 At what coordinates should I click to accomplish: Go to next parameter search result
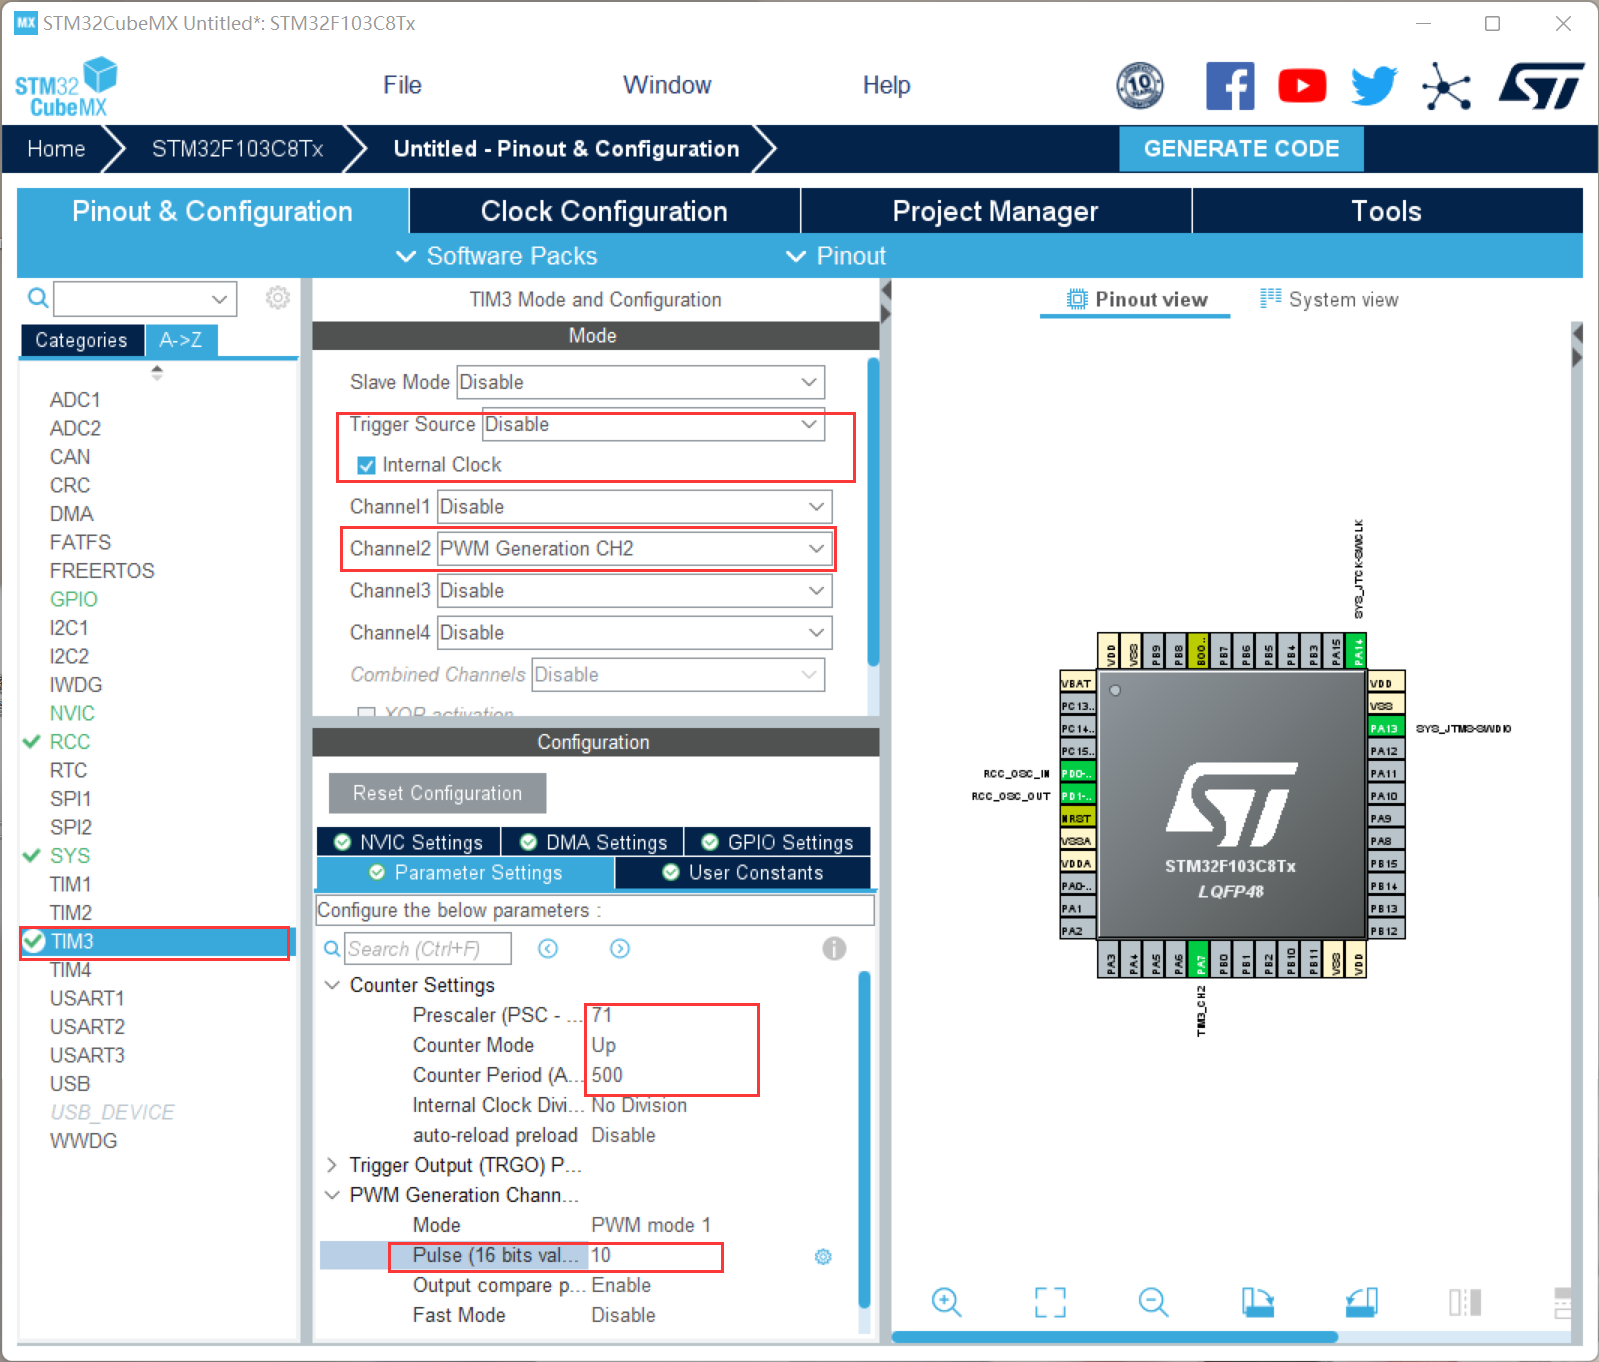click(x=620, y=948)
